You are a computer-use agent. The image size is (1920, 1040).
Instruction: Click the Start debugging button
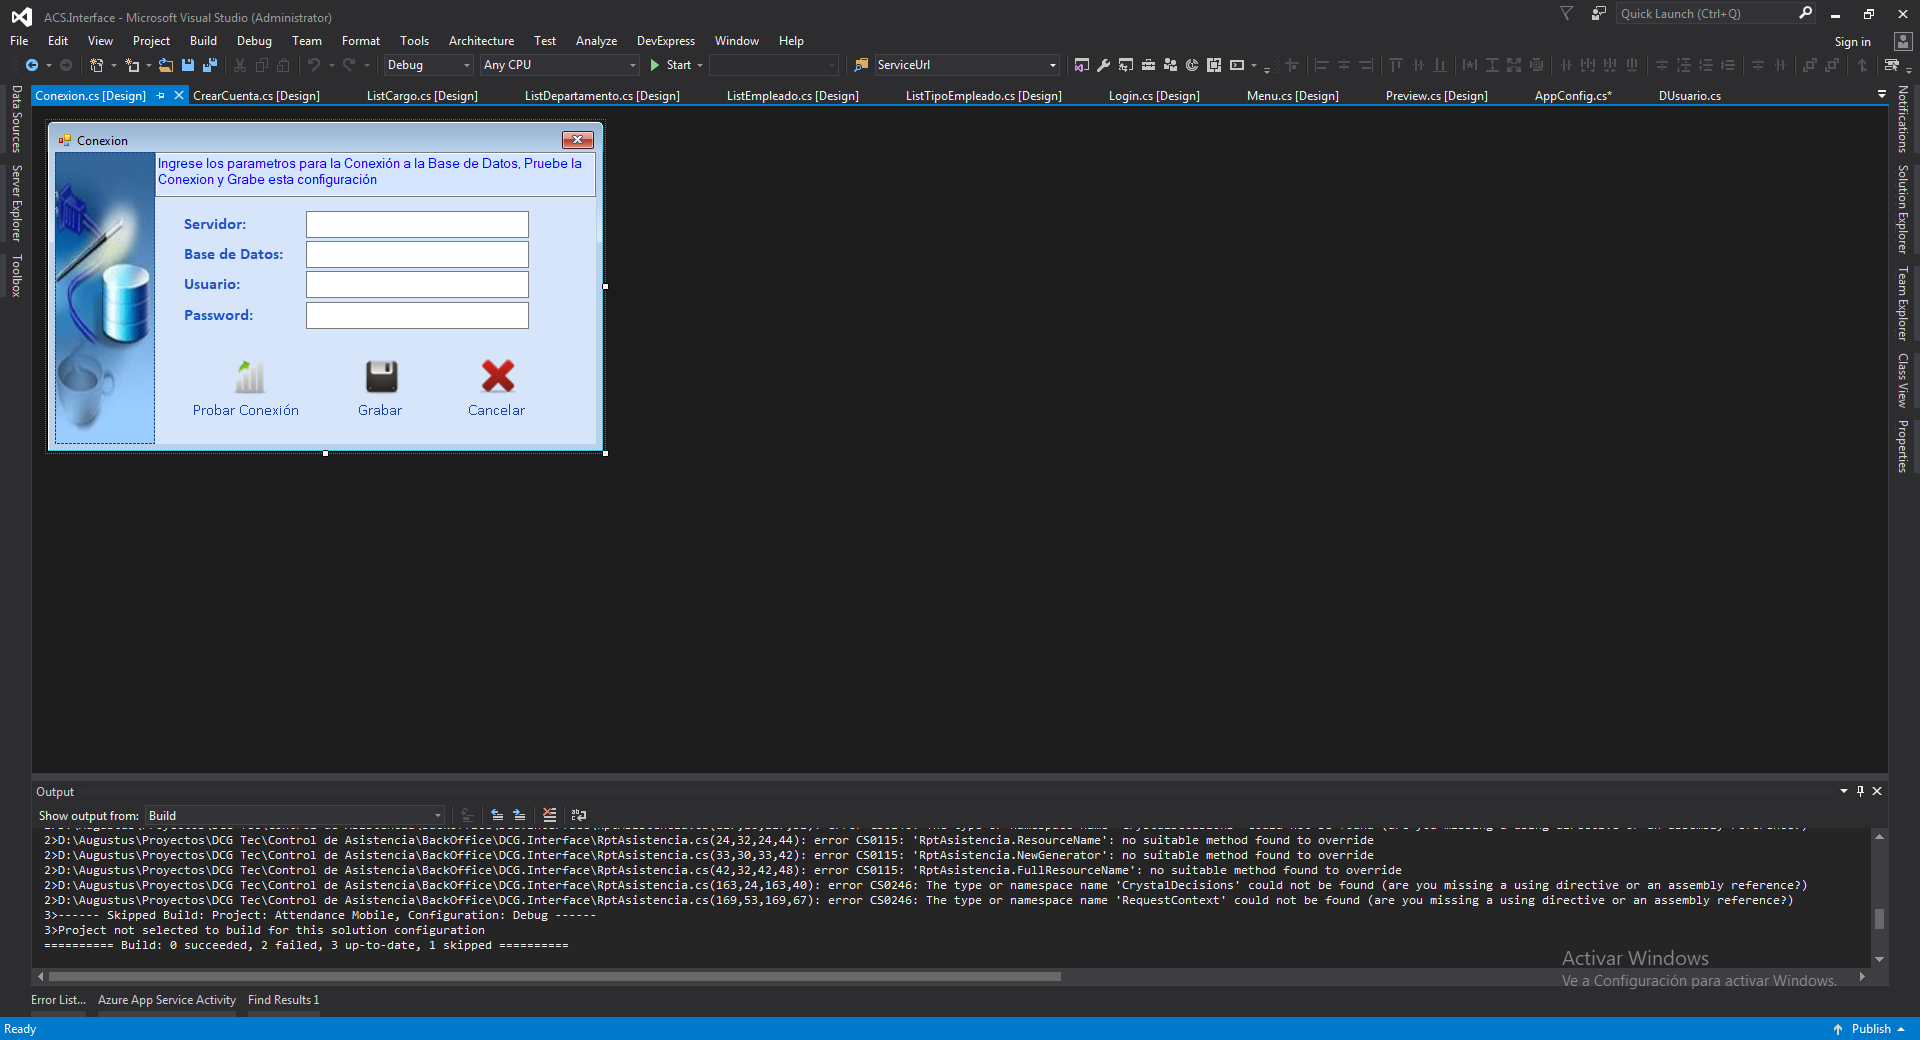tap(670, 65)
